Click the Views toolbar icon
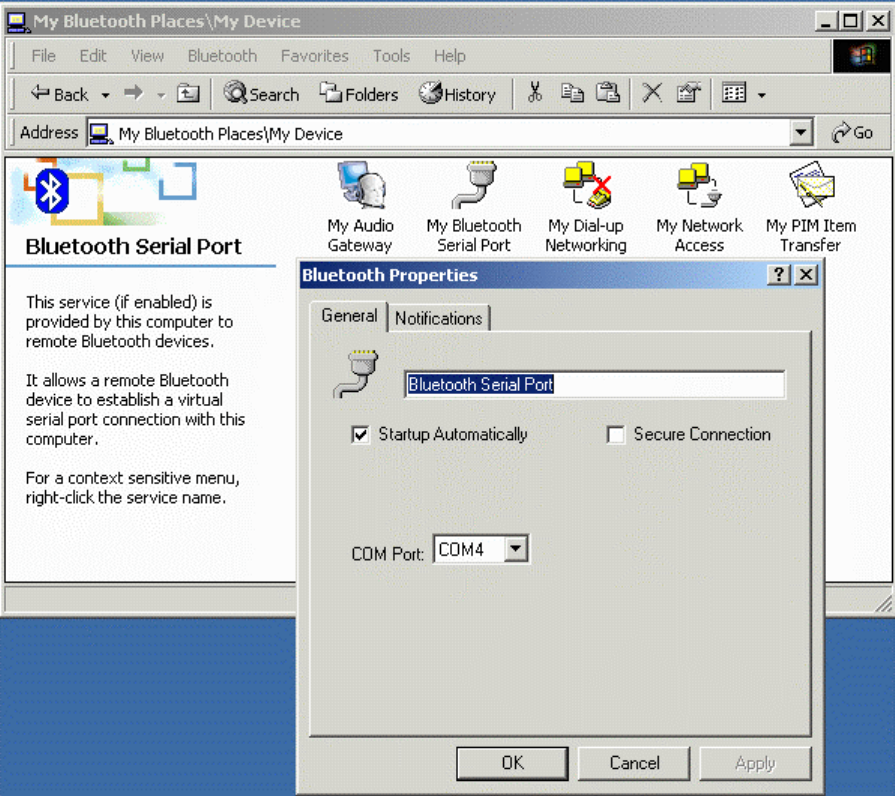 tap(734, 92)
